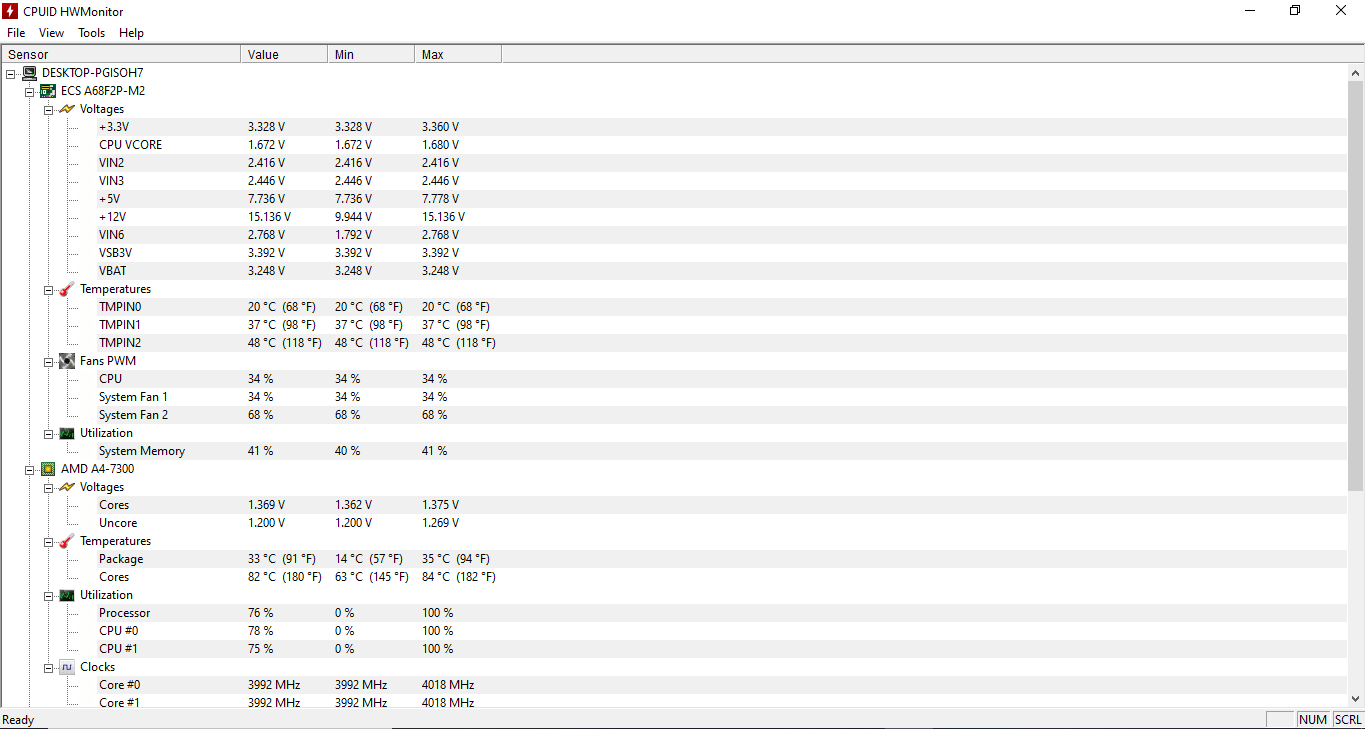Collapse the Fans PWM group

(49, 361)
